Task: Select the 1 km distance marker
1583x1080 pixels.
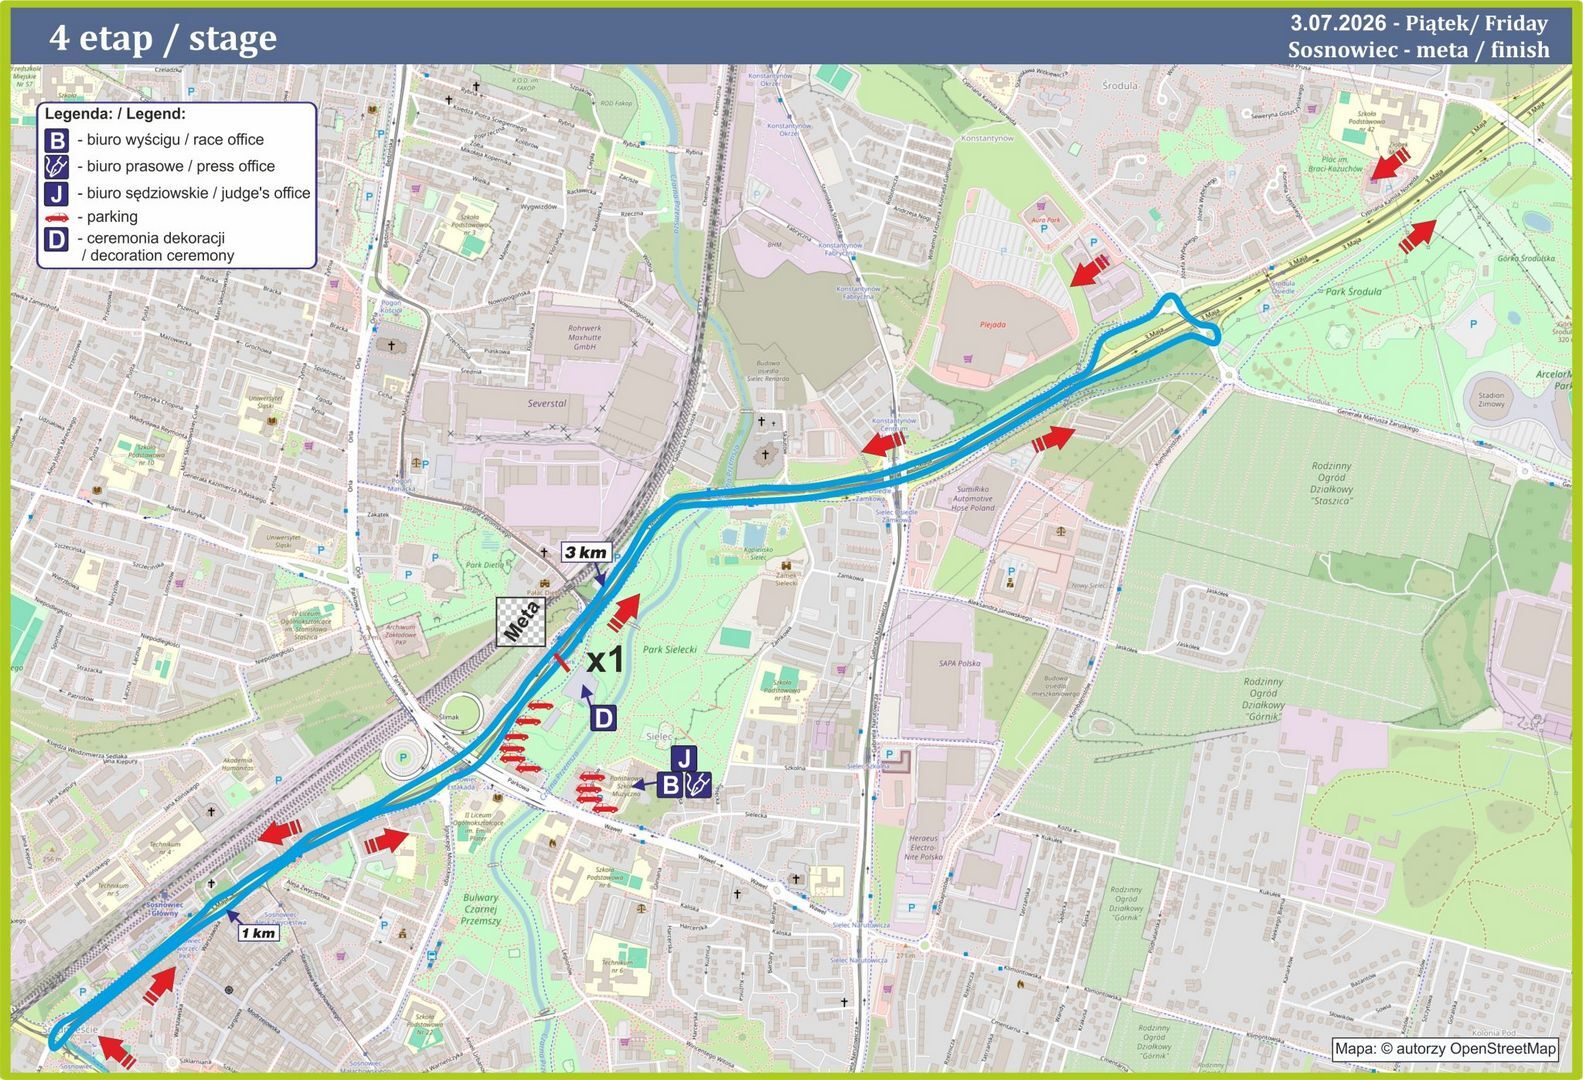Action: point(257,933)
